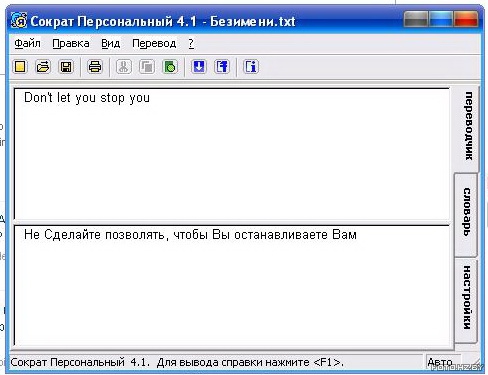Image resolution: width=488 pixels, height=375 pixels.
Task: Click the Cut scissors icon
Action: point(124,67)
